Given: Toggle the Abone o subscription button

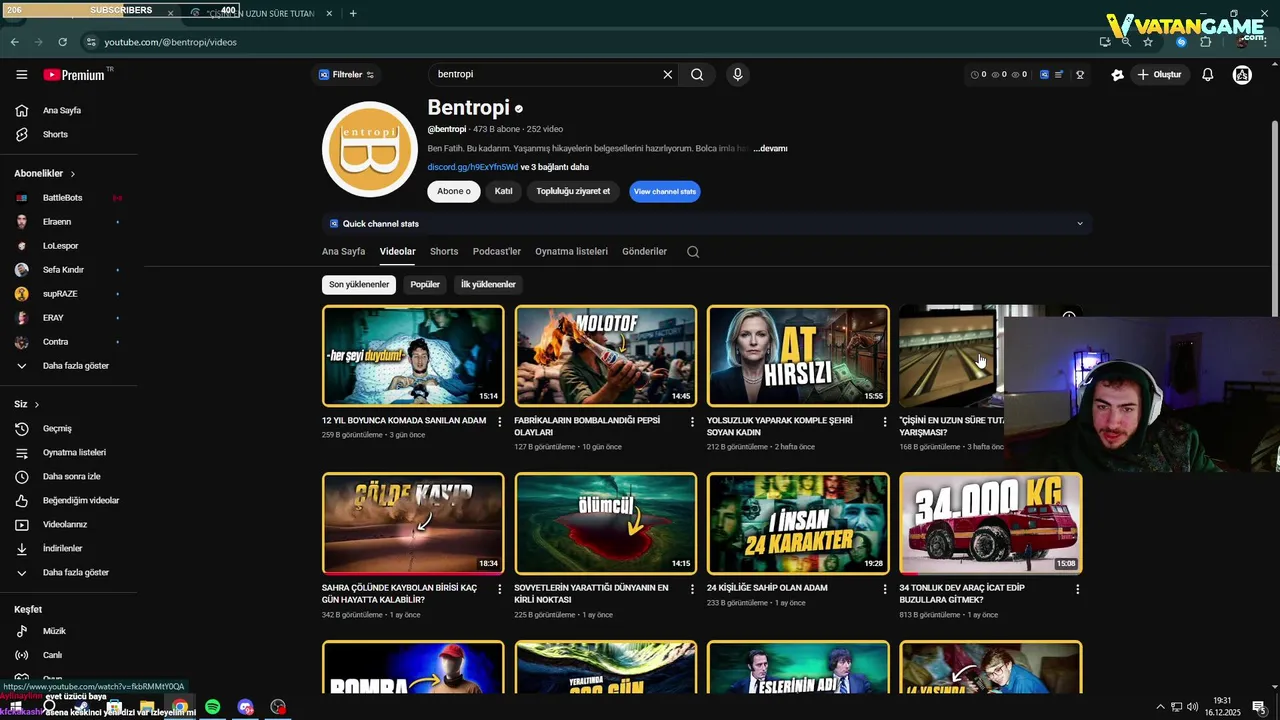Looking at the screenshot, I should coord(454,191).
